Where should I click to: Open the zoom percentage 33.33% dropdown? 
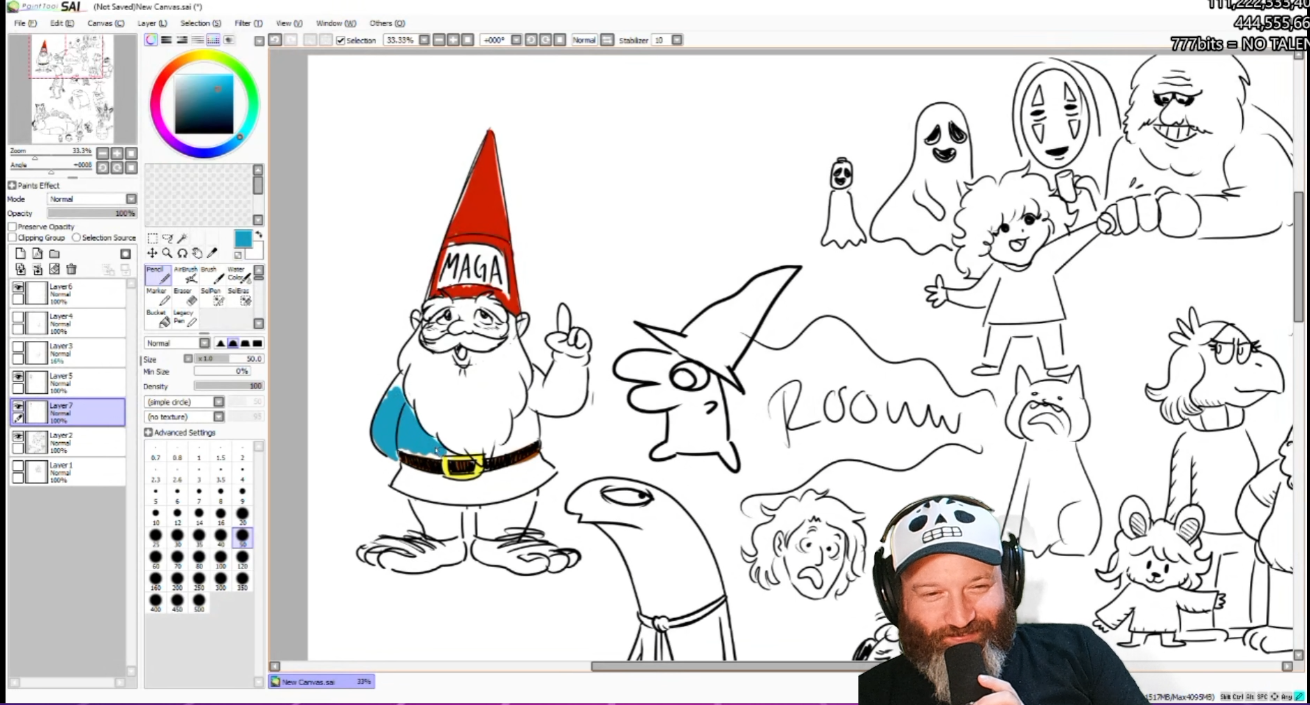coord(425,40)
